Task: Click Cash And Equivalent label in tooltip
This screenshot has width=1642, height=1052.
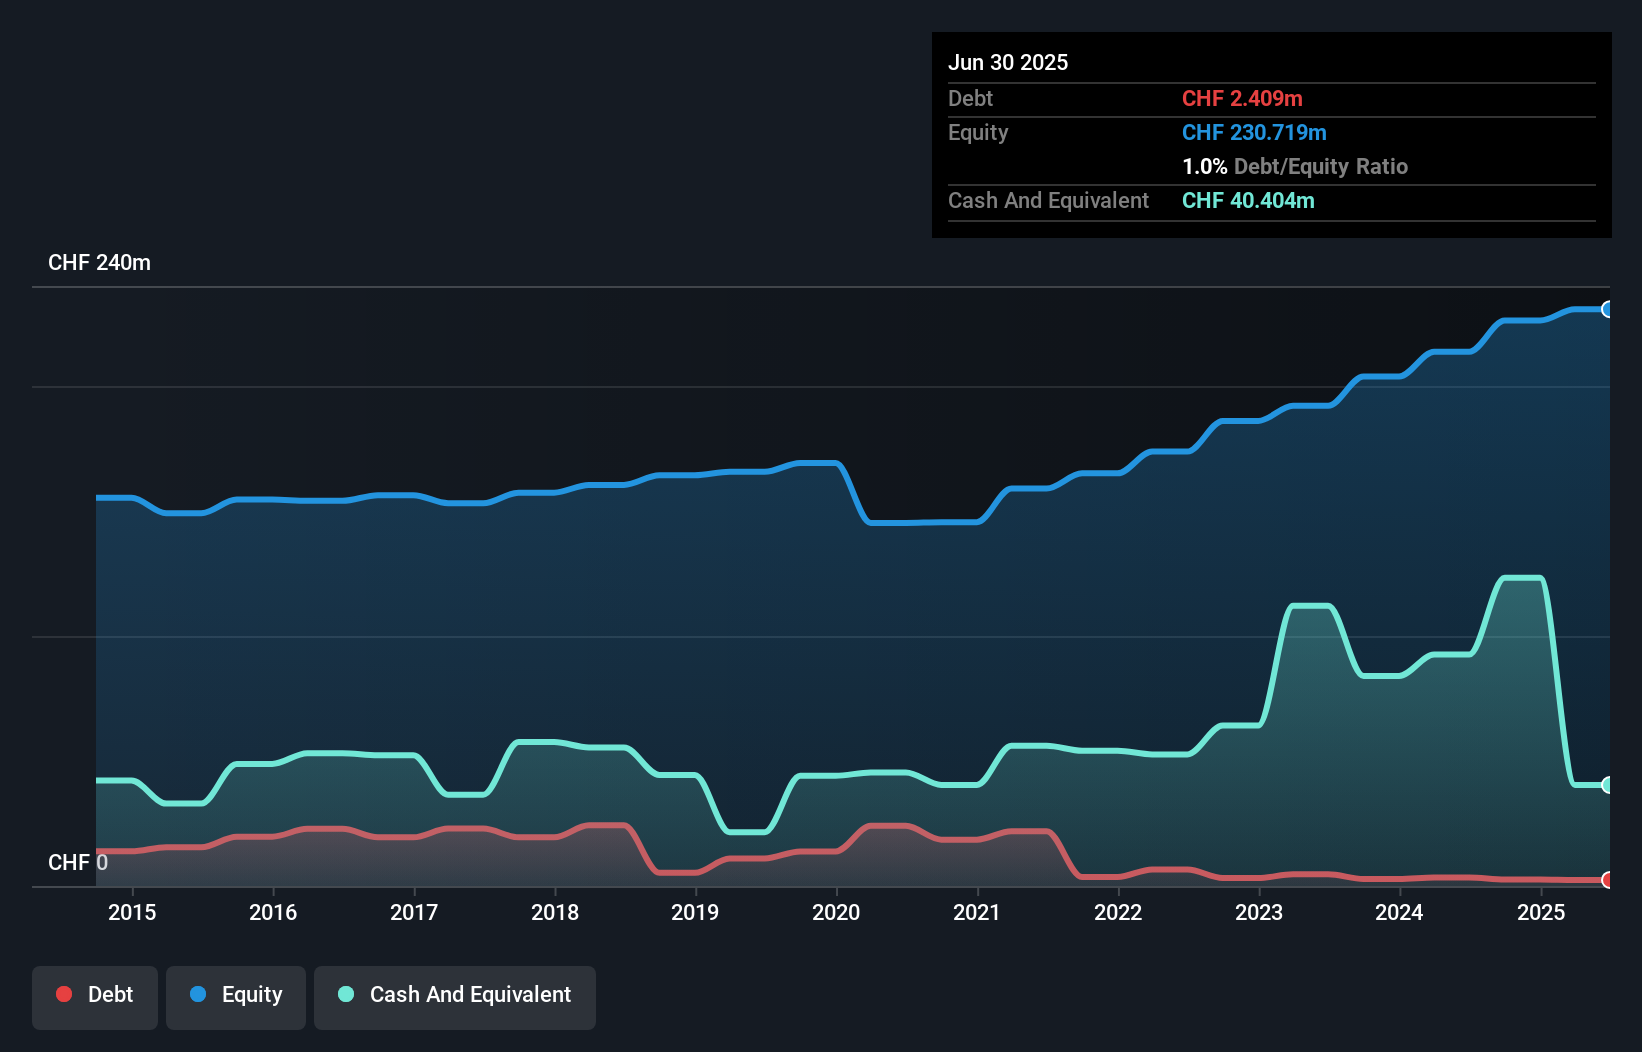Action: (x=1048, y=200)
